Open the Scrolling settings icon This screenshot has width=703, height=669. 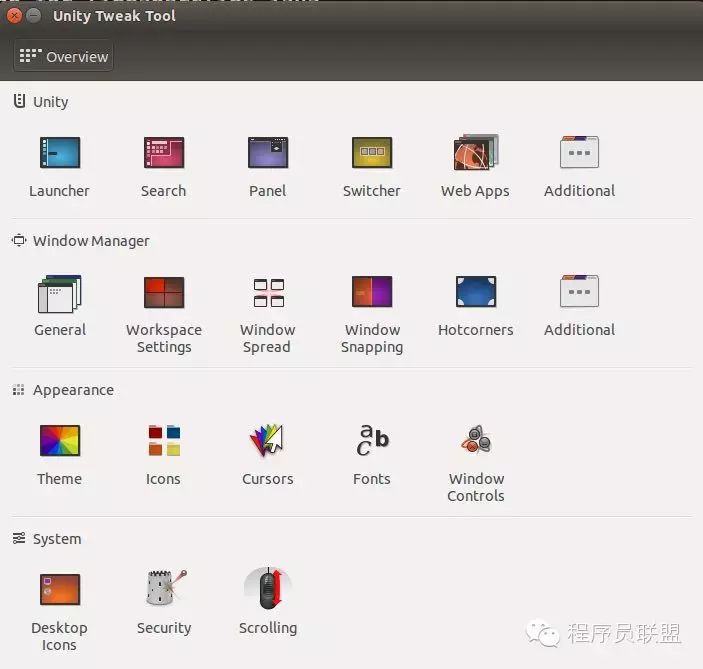pyautogui.click(x=268, y=588)
